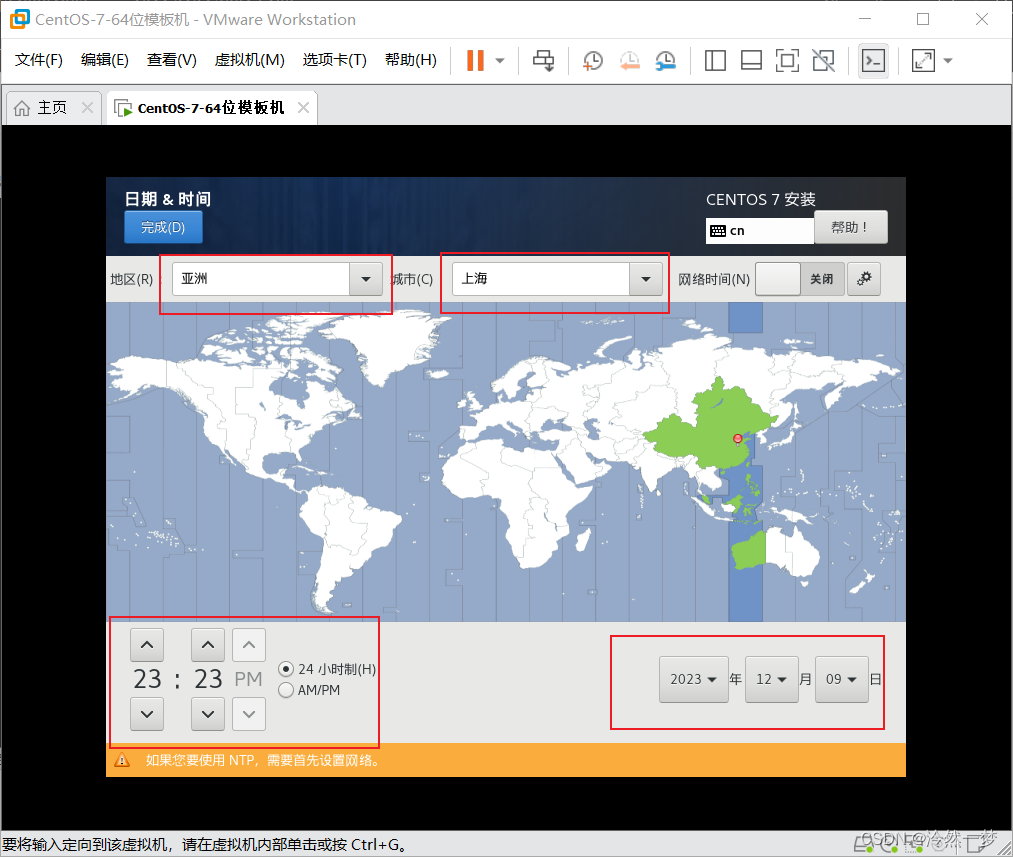Increase the minute value
Image resolution: width=1013 pixels, height=857 pixels.
pyautogui.click(x=207, y=645)
